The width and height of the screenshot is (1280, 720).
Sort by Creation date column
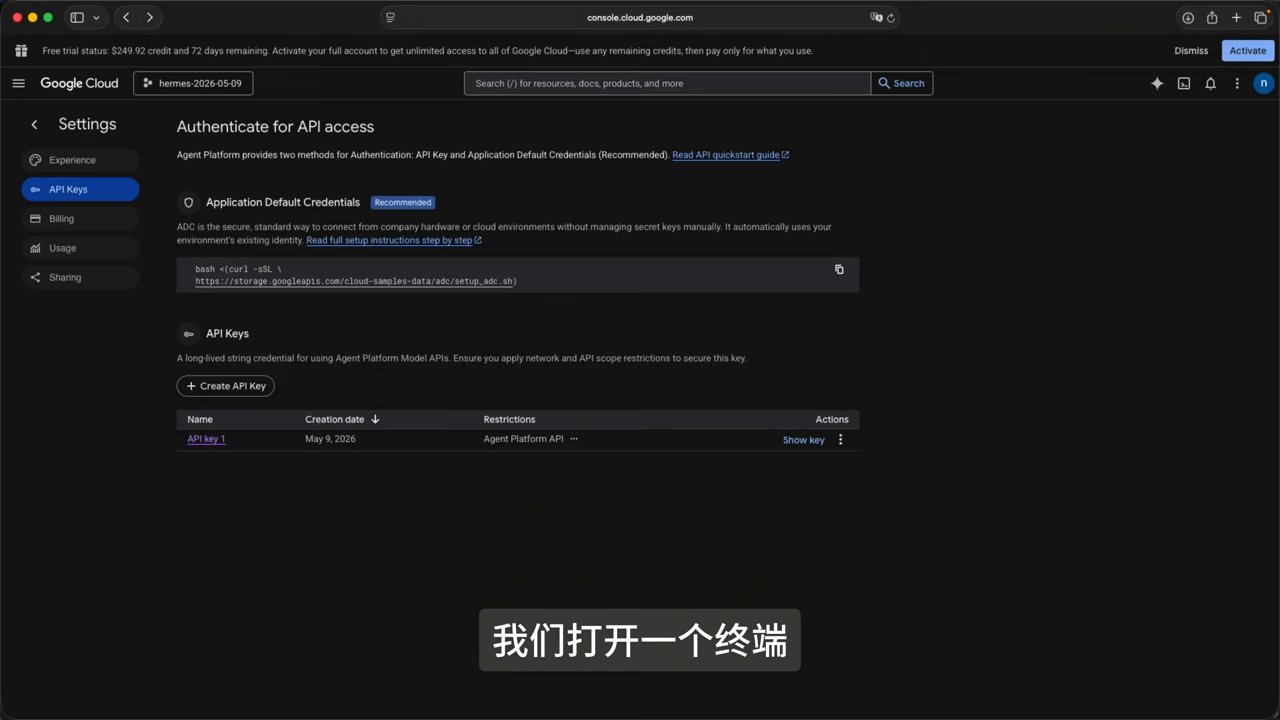pyautogui.click(x=342, y=419)
